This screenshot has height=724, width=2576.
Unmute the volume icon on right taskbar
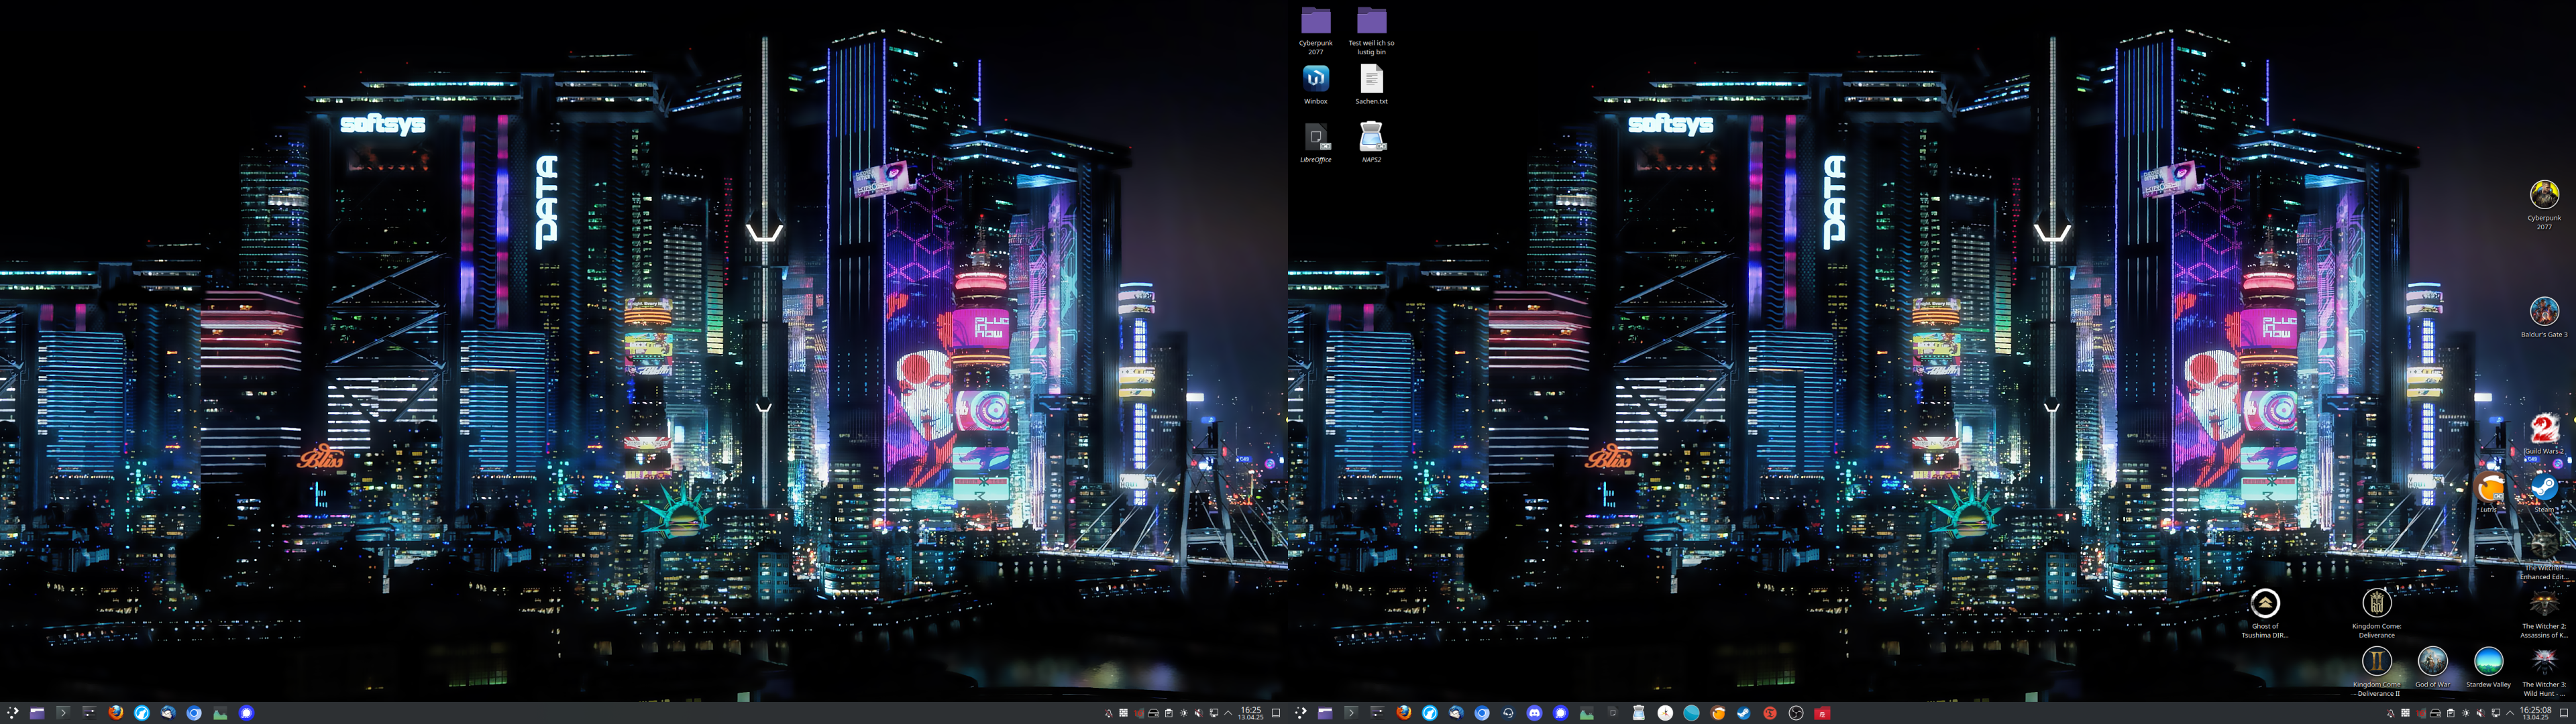click(x=2481, y=713)
